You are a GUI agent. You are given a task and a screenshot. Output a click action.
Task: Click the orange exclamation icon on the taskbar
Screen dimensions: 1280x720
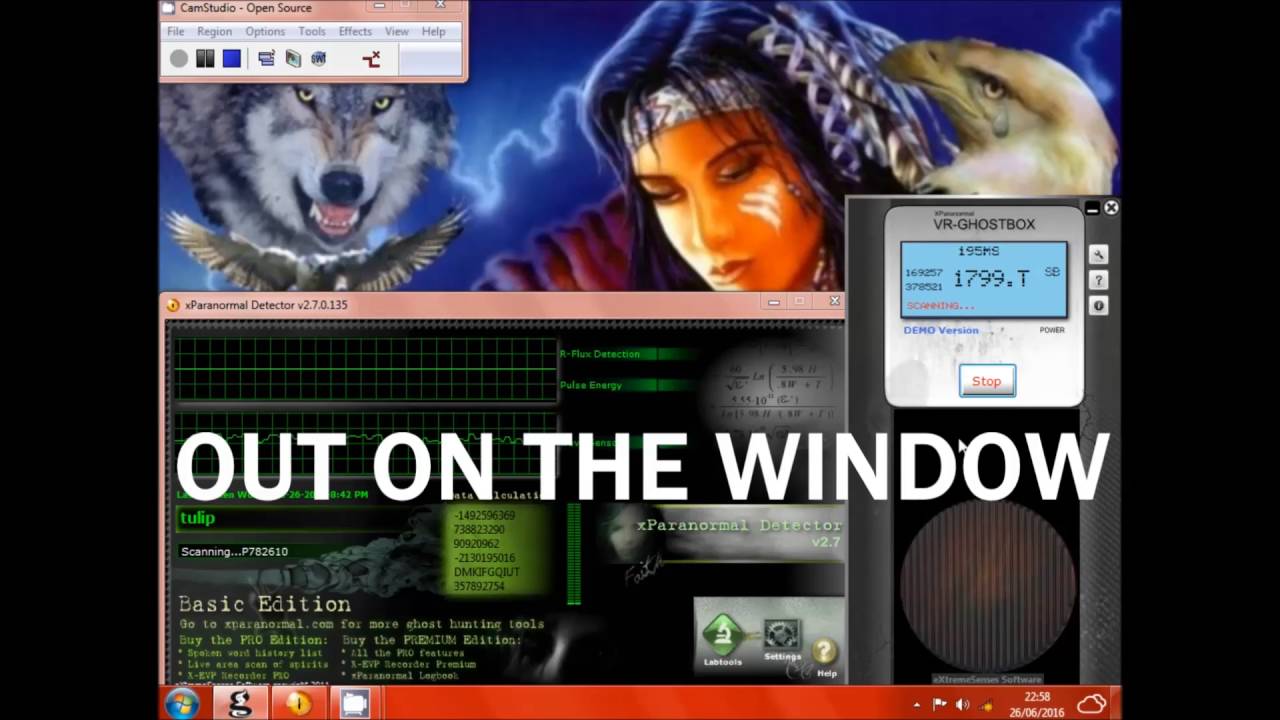(x=298, y=703)
